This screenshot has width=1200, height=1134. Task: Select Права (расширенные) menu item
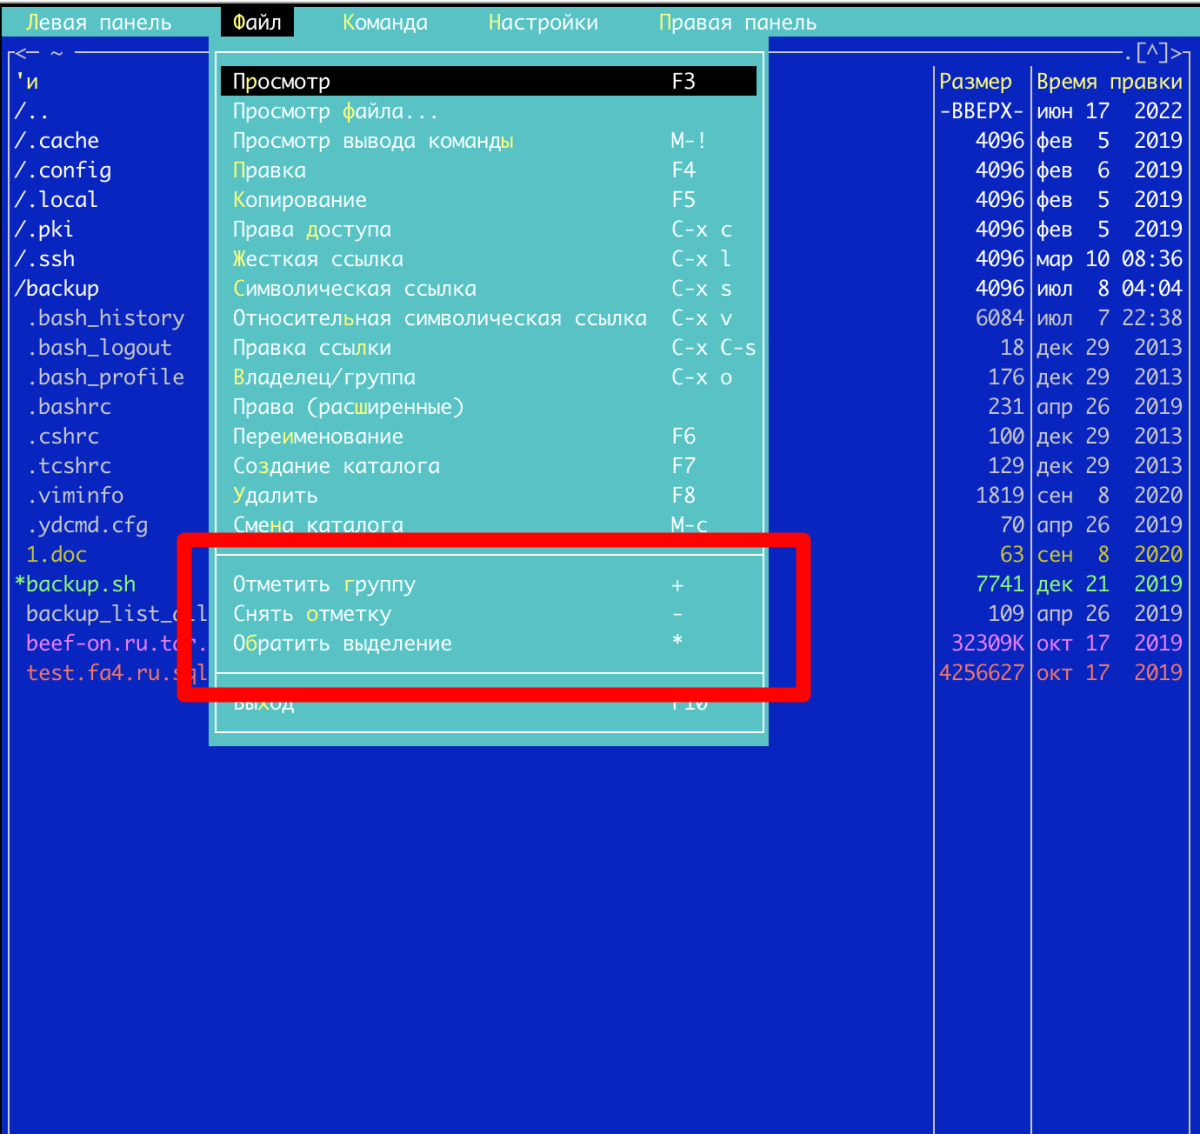coord(488,407)
